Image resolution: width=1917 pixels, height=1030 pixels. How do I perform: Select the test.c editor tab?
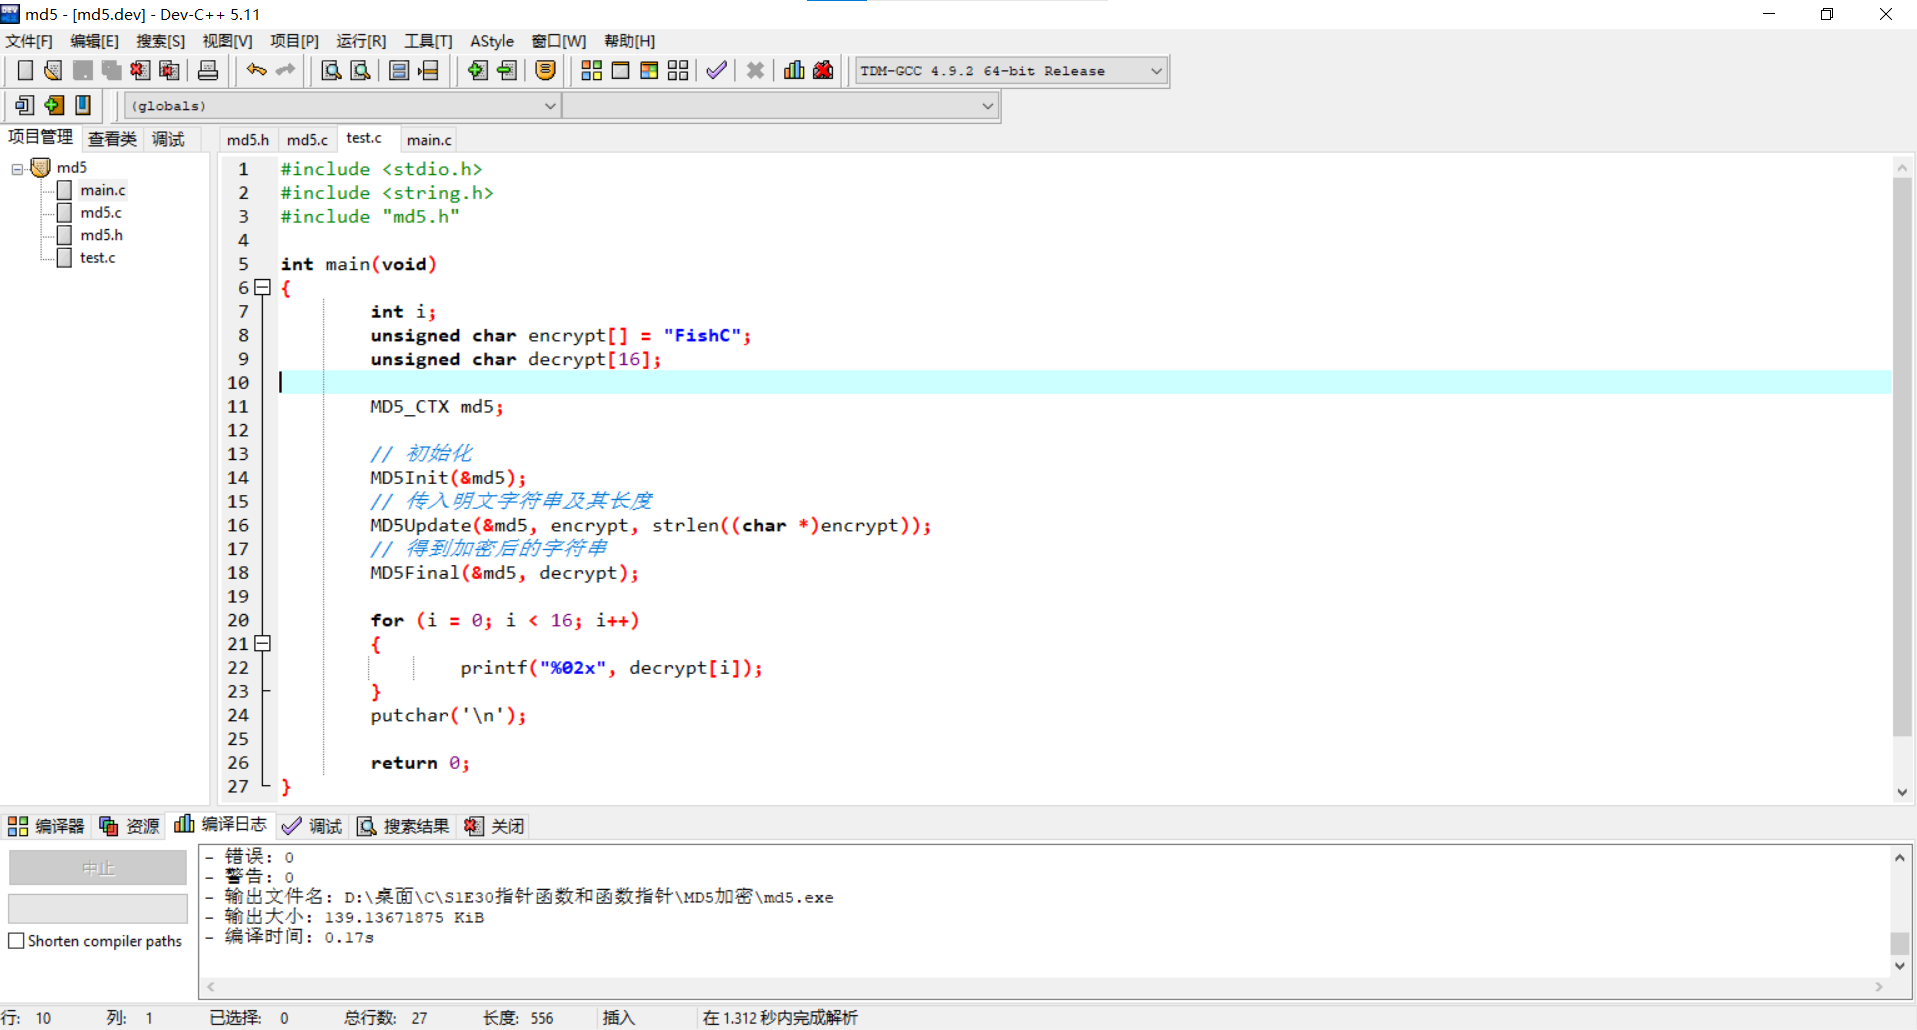[364, 138]
